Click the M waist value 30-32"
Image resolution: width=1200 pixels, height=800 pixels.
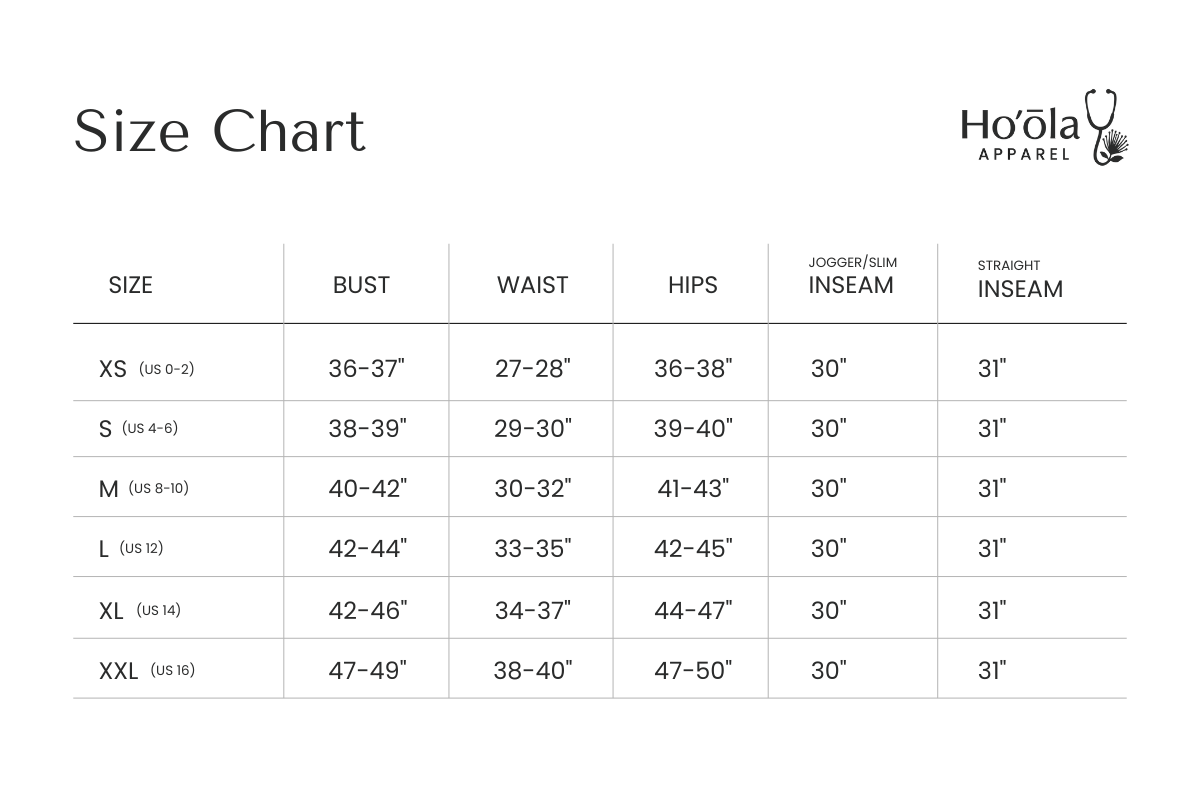pyautogui.click(x=533, y=489)
